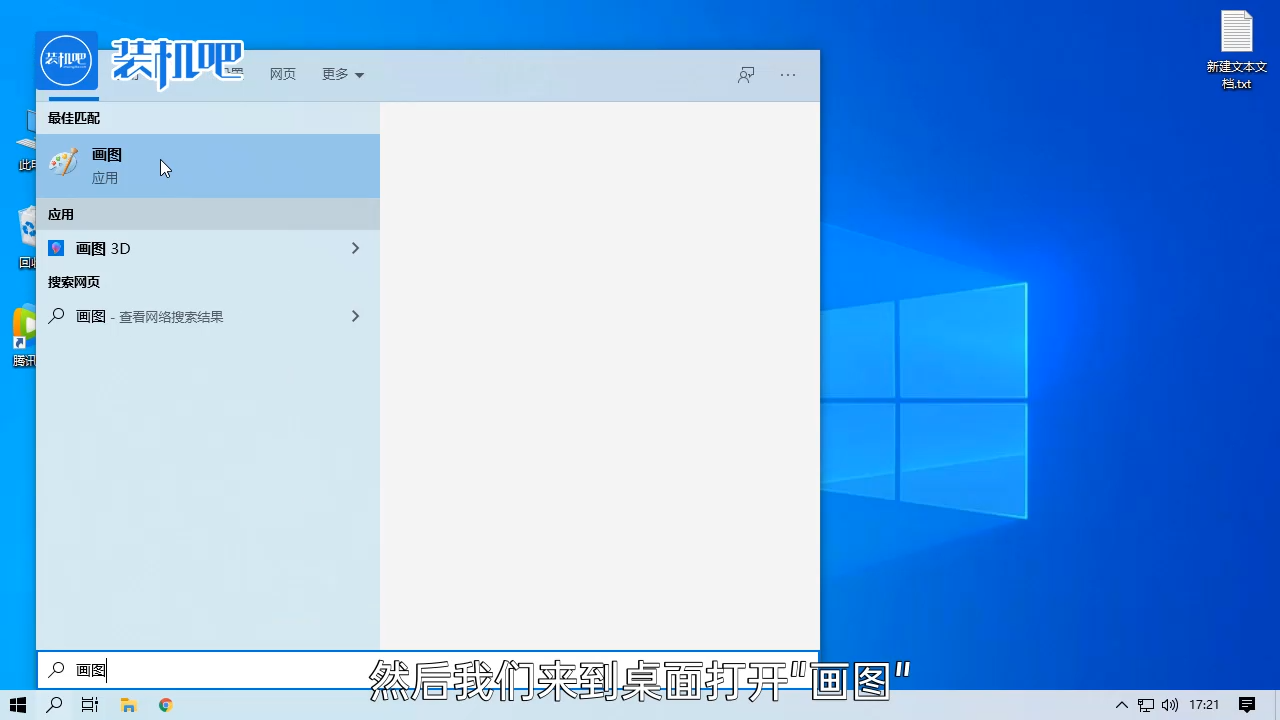
Task: Launch File Explorer from the taskbar
Action: point(128,705)
